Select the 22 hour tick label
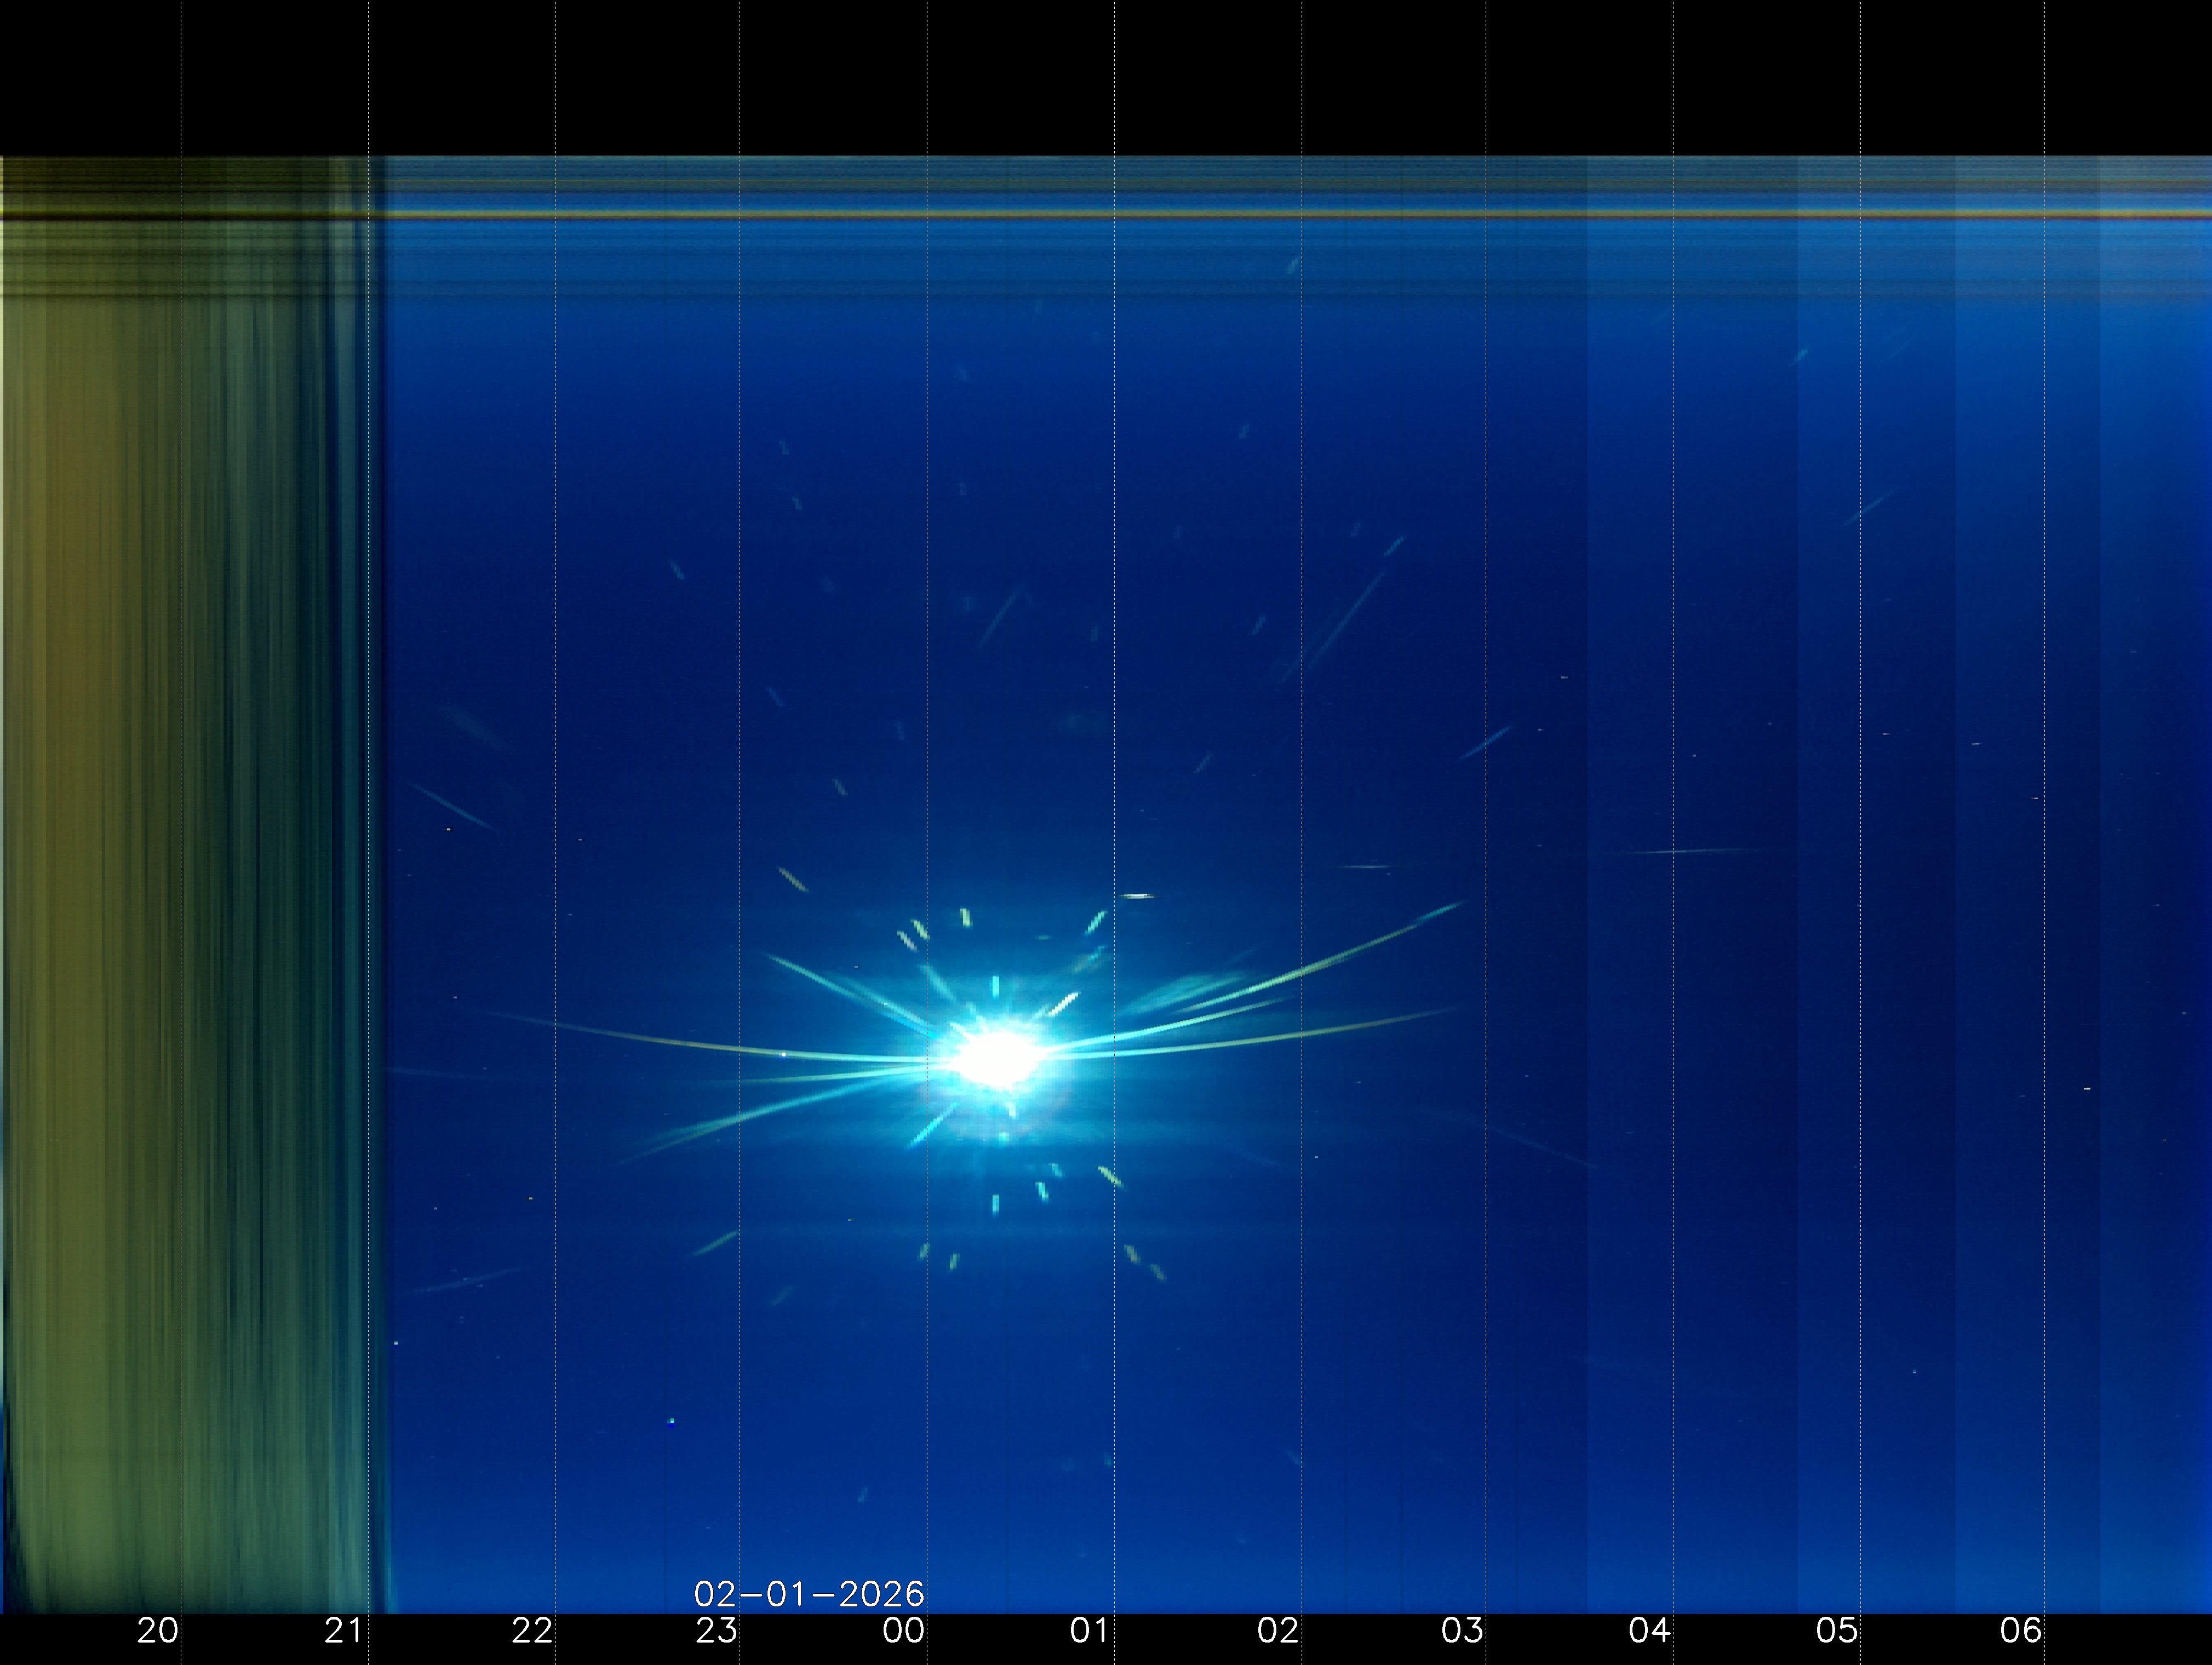 [x=532, y=1631]
